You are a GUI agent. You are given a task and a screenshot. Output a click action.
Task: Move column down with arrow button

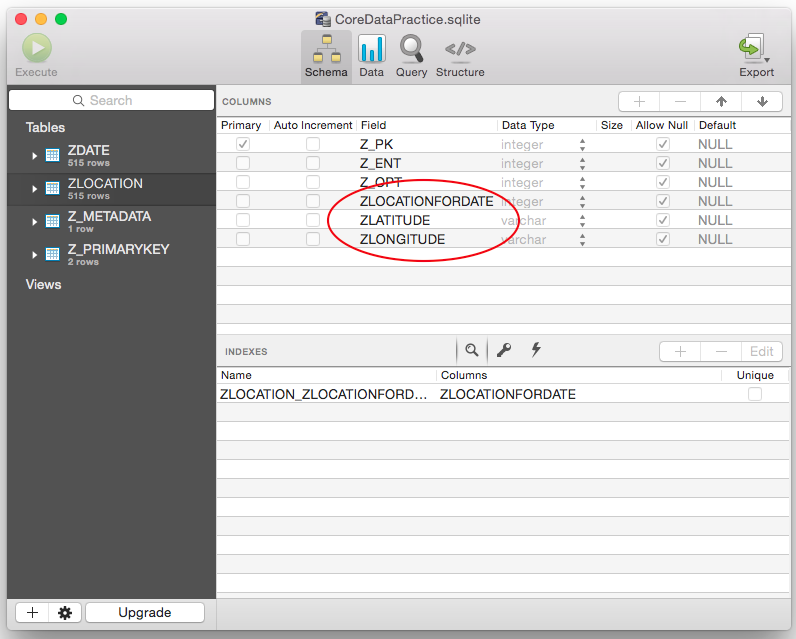(x=762, y=102)
